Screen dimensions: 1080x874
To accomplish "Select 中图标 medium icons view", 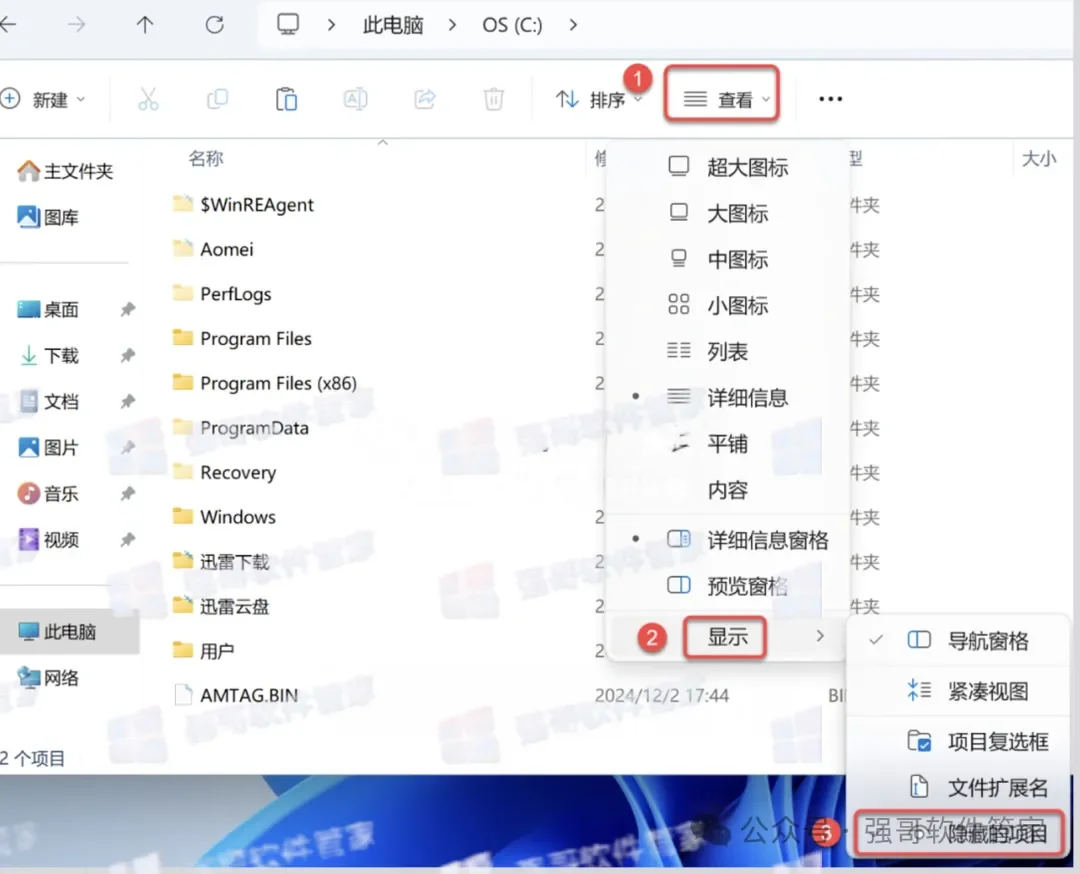I will click(727, 260).
